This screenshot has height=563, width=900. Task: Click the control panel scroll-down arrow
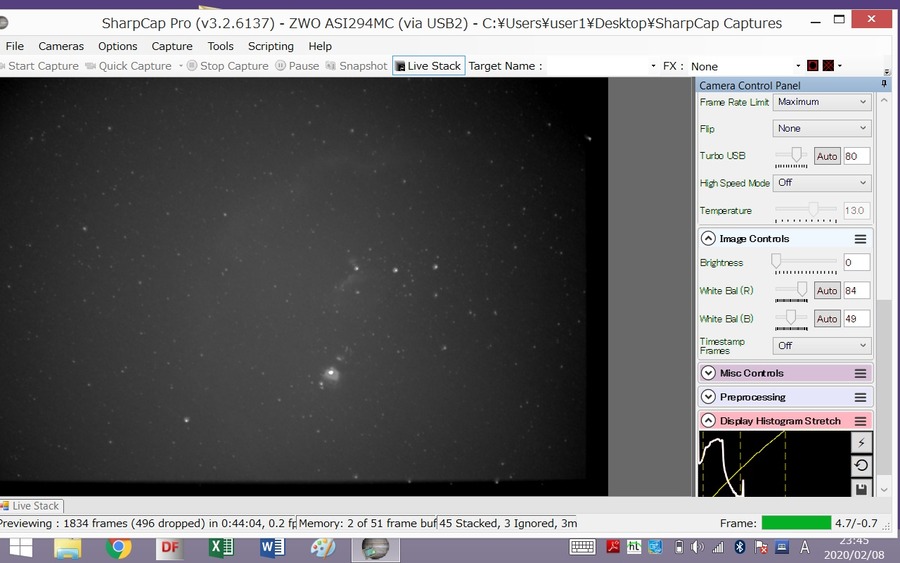point(885,490)
